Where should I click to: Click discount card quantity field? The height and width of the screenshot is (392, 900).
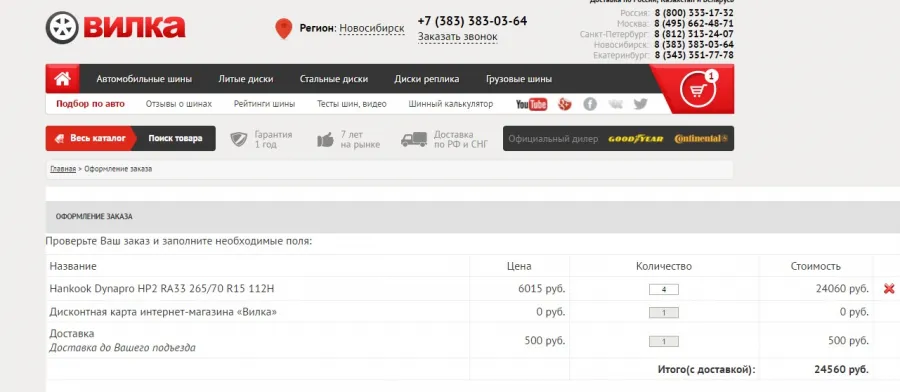click(x=664, y=313)
